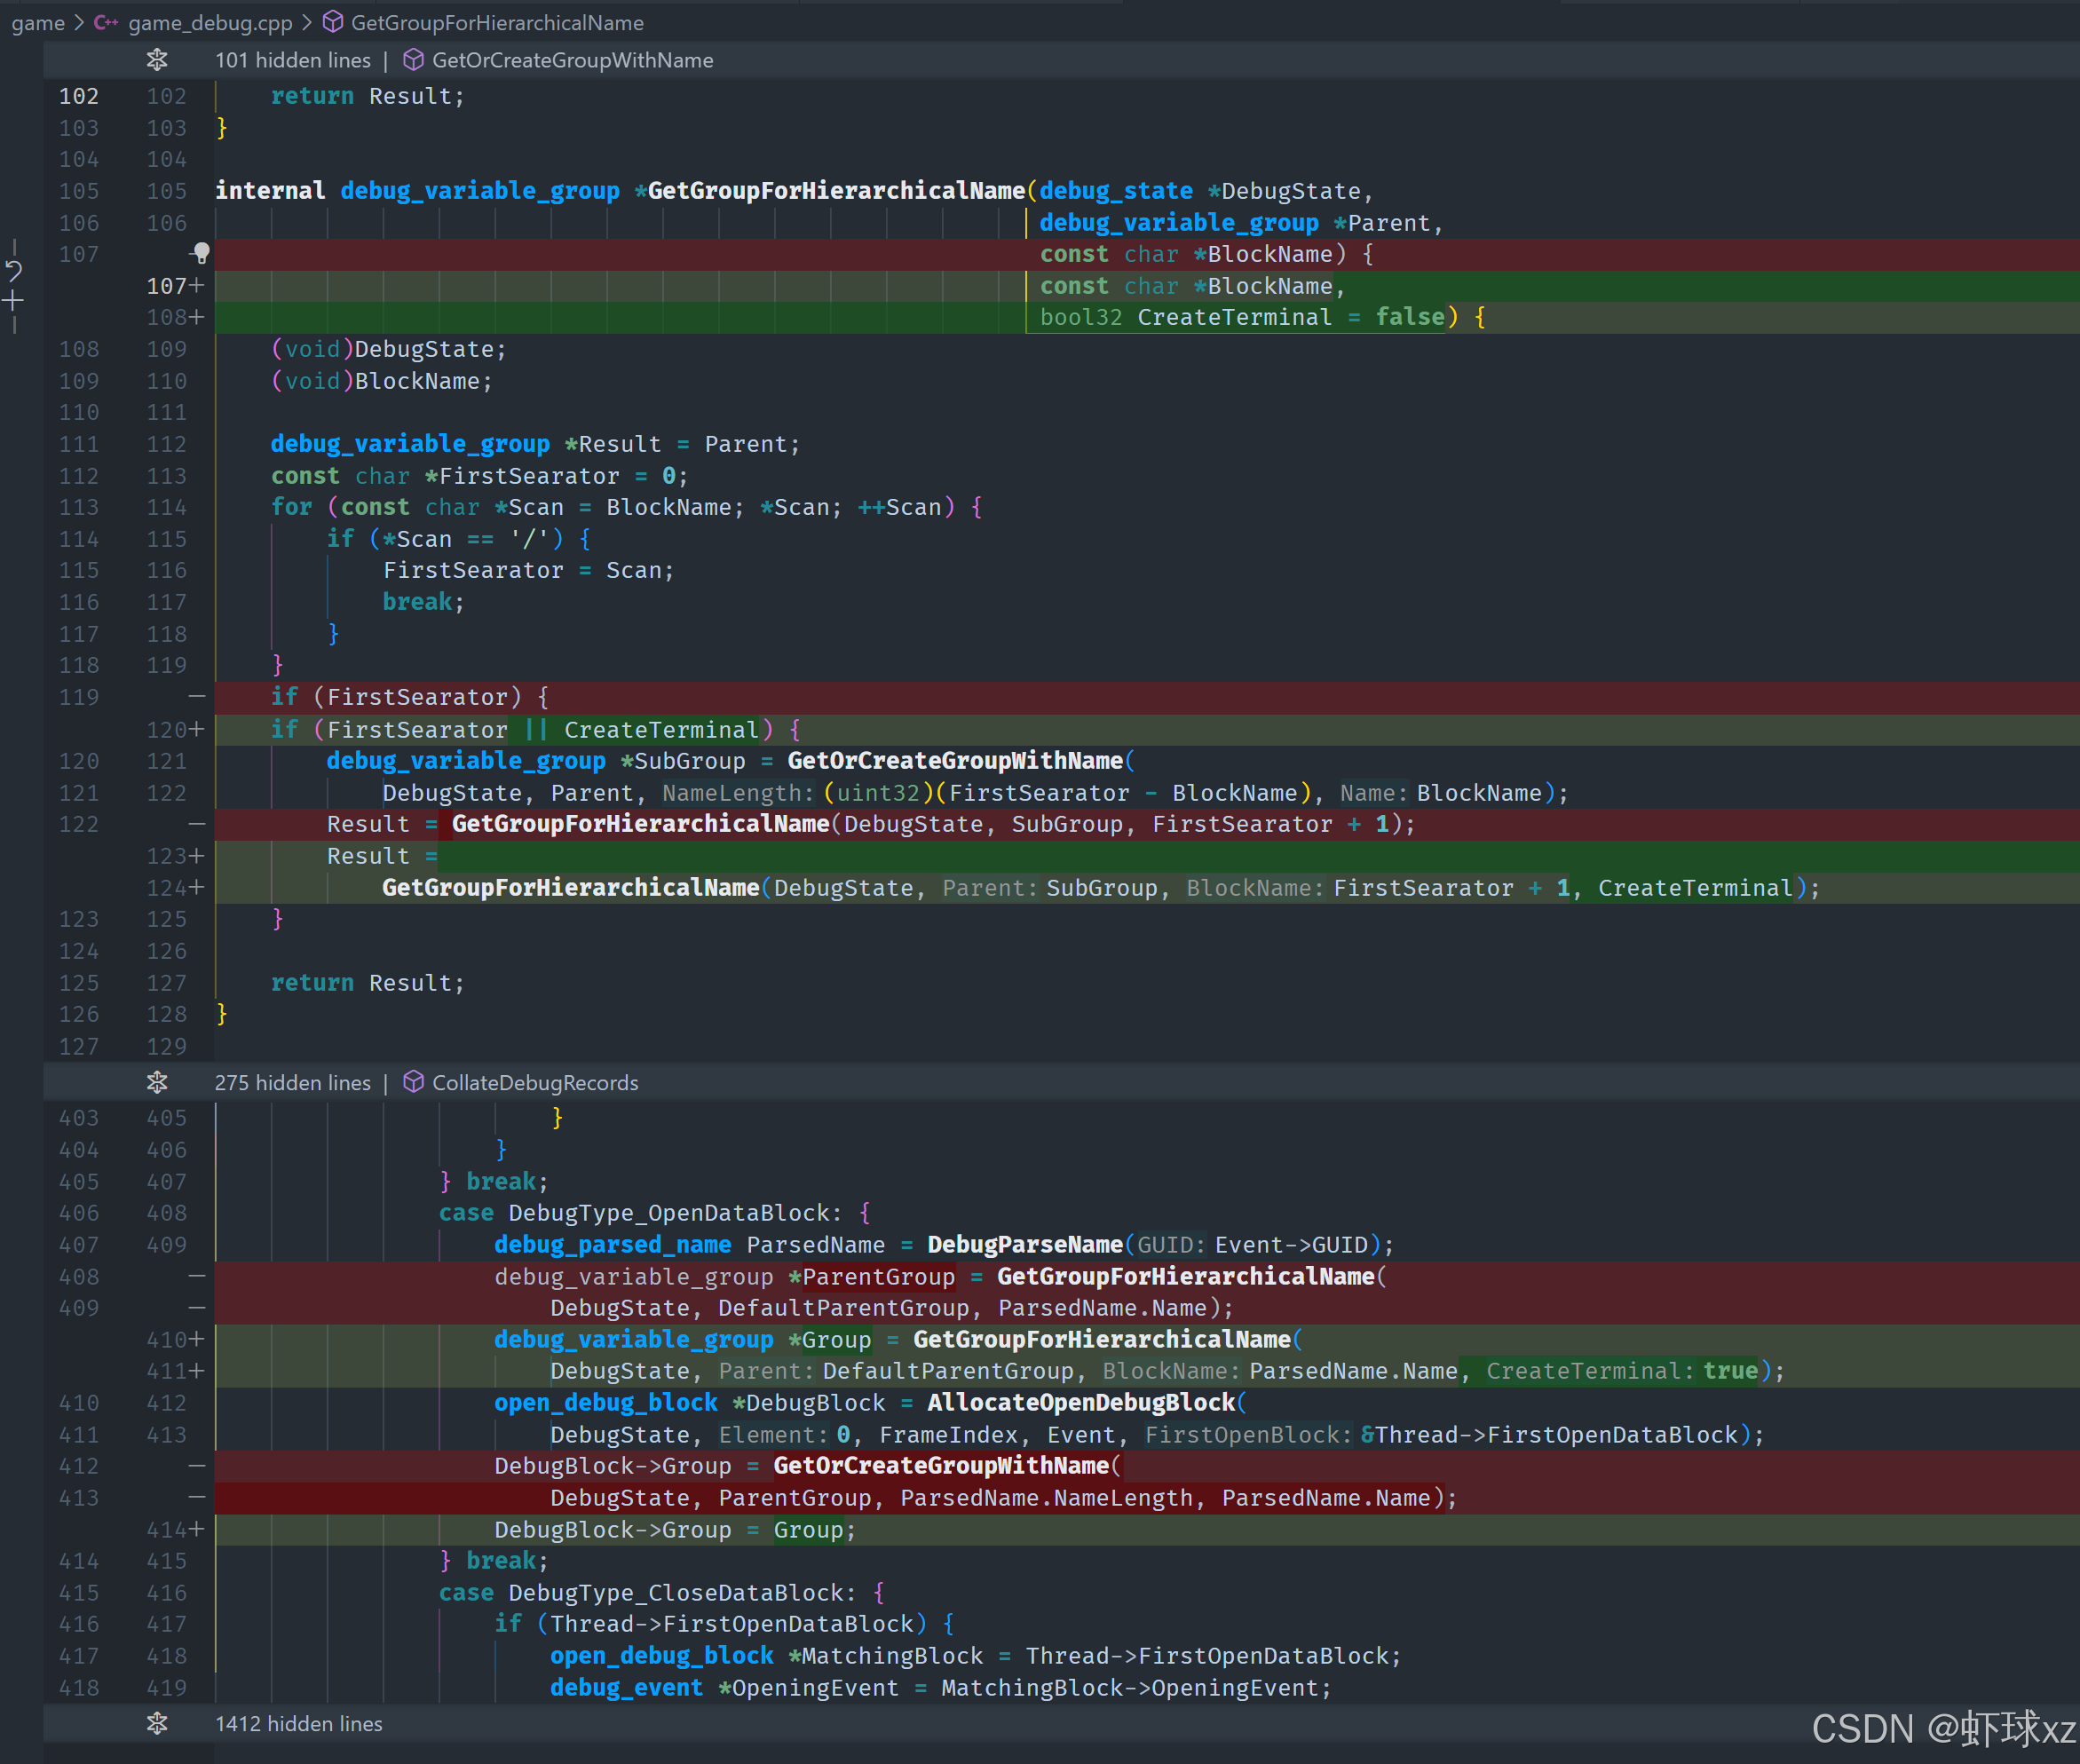The image size is (2080, 1764).
Task: Open the game_debug.cpp breadcrumb item
Action: [210, 22]
